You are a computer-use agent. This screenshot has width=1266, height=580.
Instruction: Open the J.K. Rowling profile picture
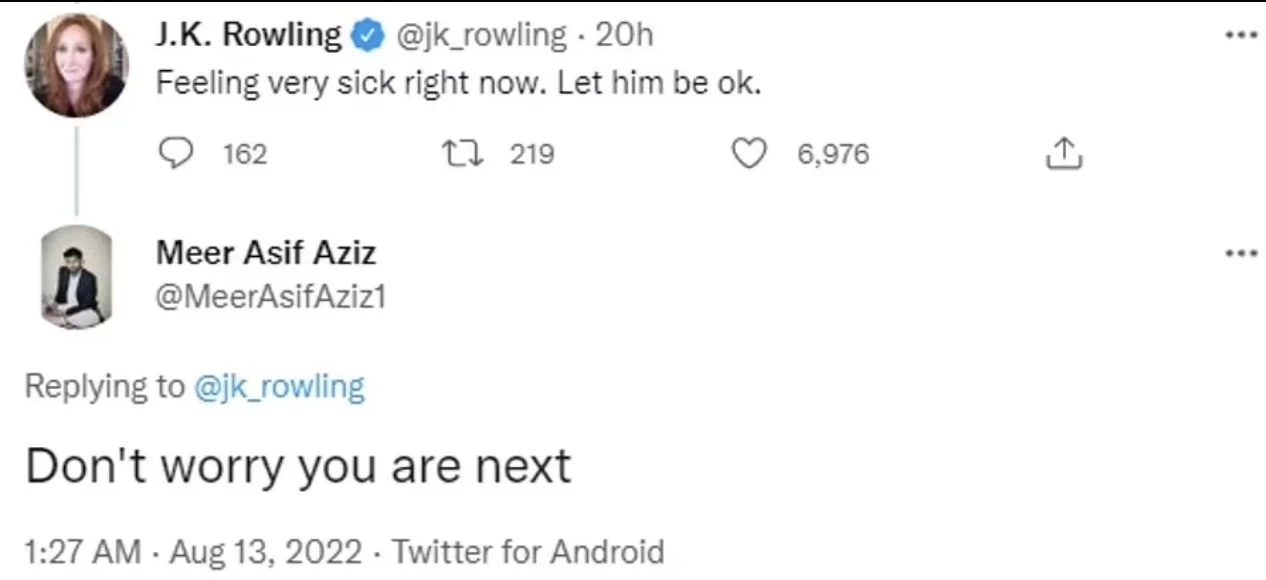pos(76,62)
